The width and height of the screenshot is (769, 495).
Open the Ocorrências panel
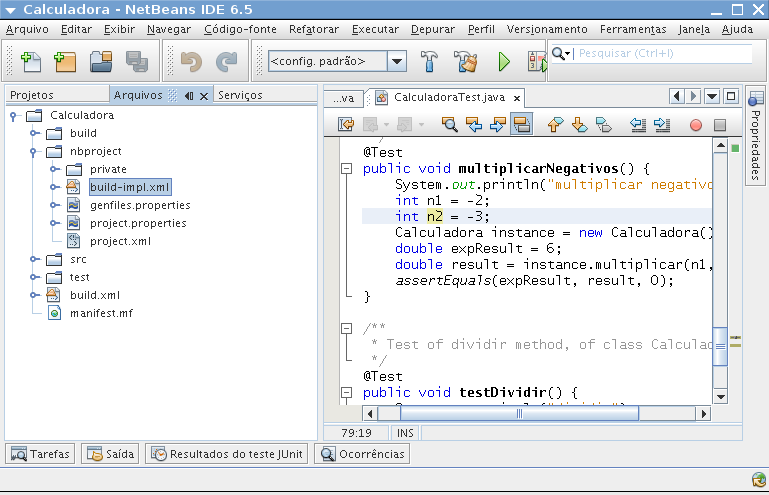362,454
